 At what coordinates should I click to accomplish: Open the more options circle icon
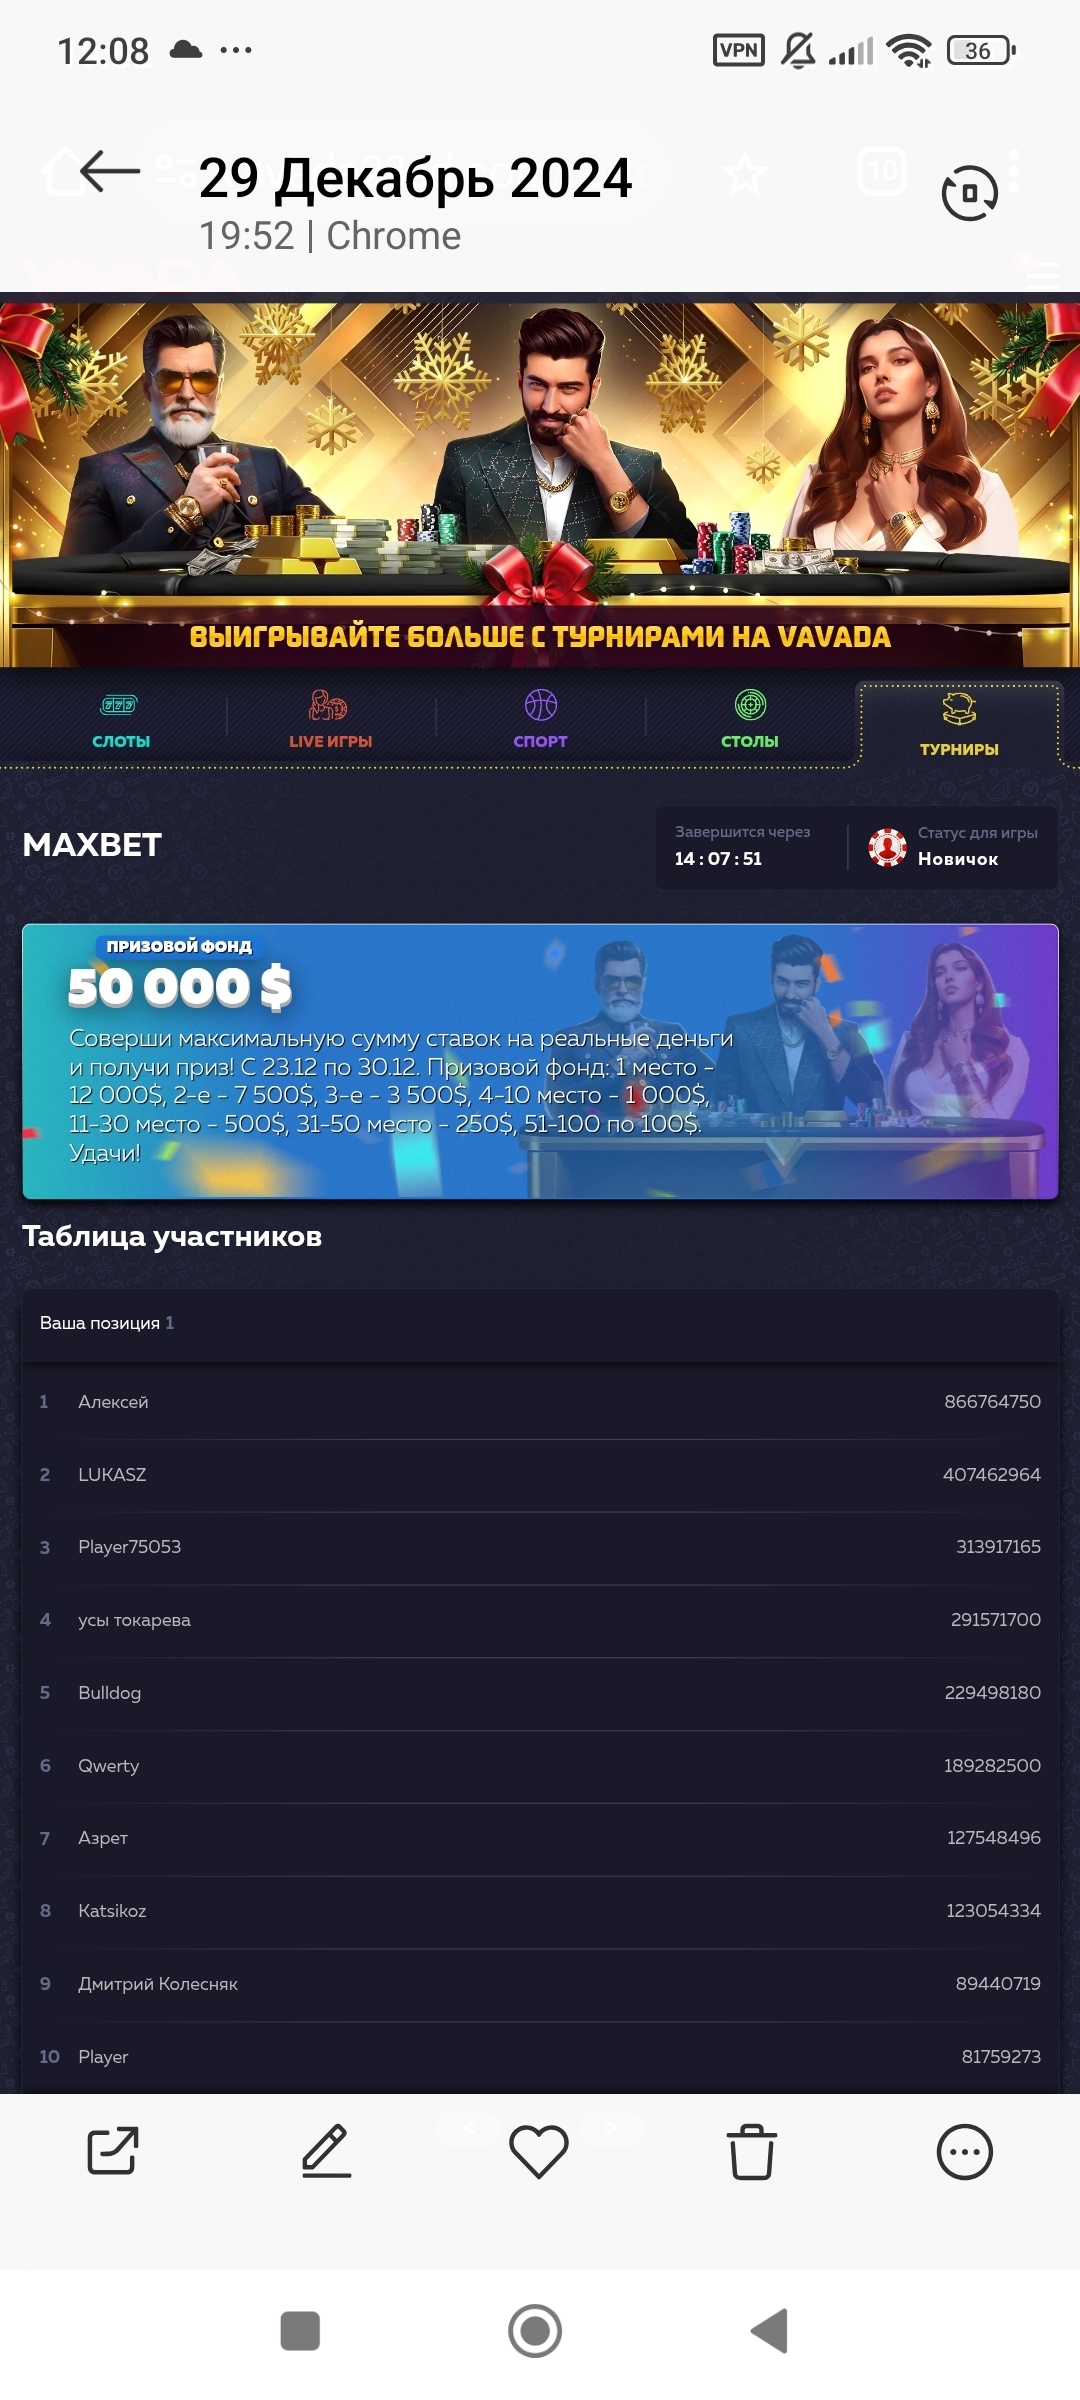point(965,2152)
